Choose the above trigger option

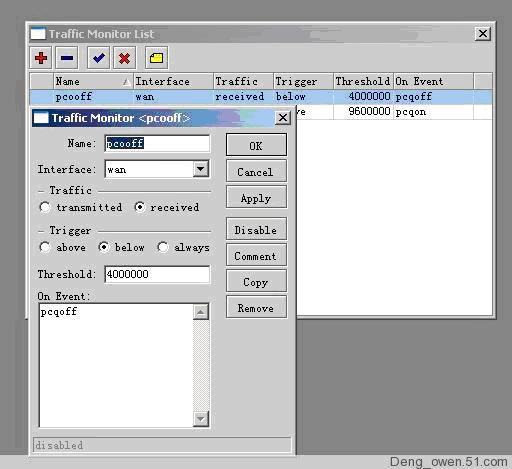[45, 247]
